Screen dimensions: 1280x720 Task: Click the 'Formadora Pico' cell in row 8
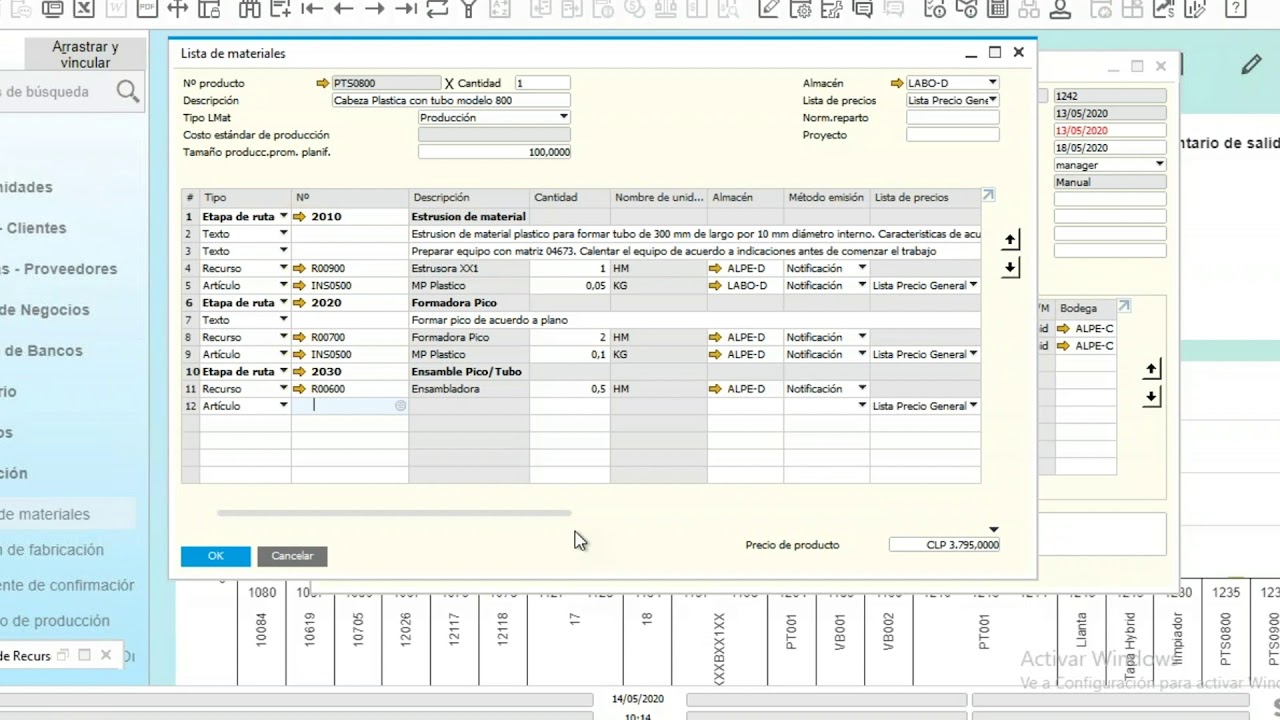coord(469,337)
